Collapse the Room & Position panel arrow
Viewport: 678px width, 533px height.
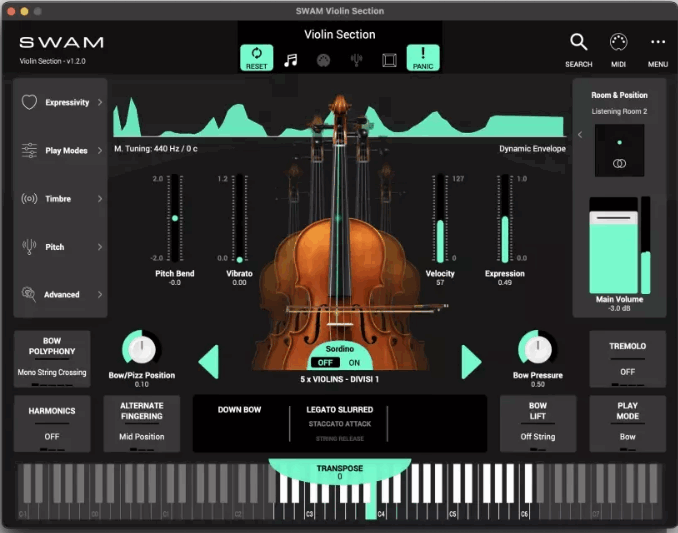(580, 135)
